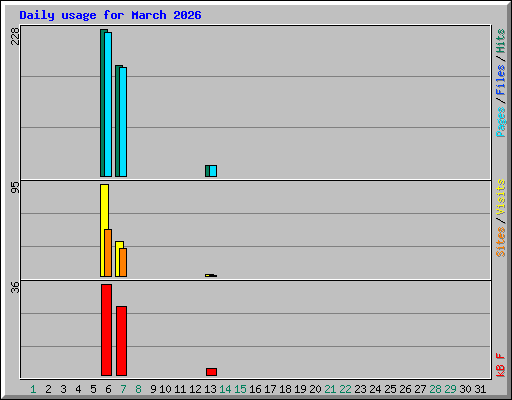Click green day label '7' on the axis
Screen dimensions: 512x400
click(123, 389)
